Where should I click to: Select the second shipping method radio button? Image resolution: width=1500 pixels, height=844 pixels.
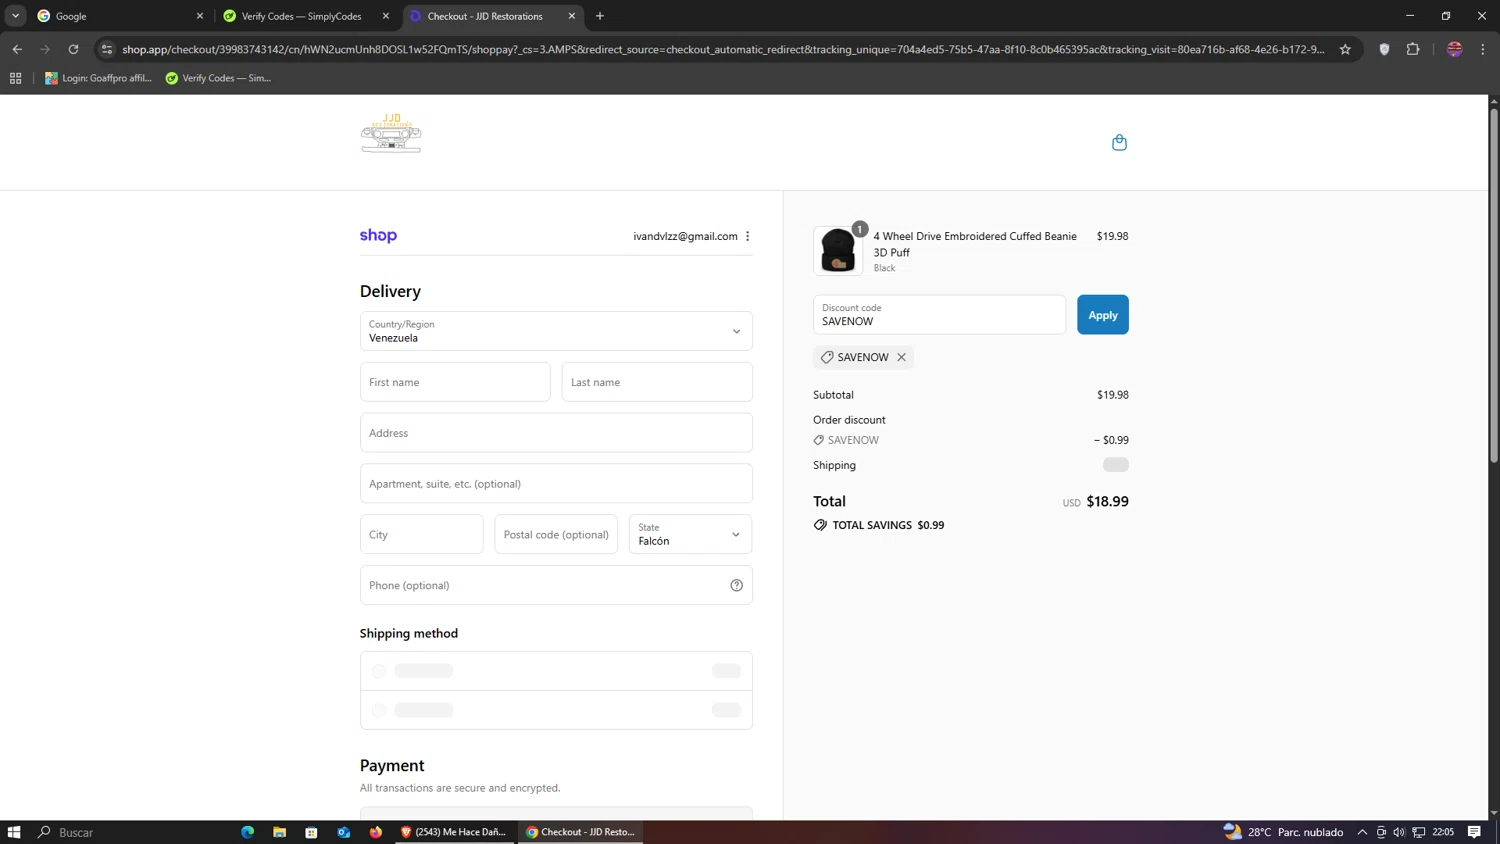tap(379, 710)
